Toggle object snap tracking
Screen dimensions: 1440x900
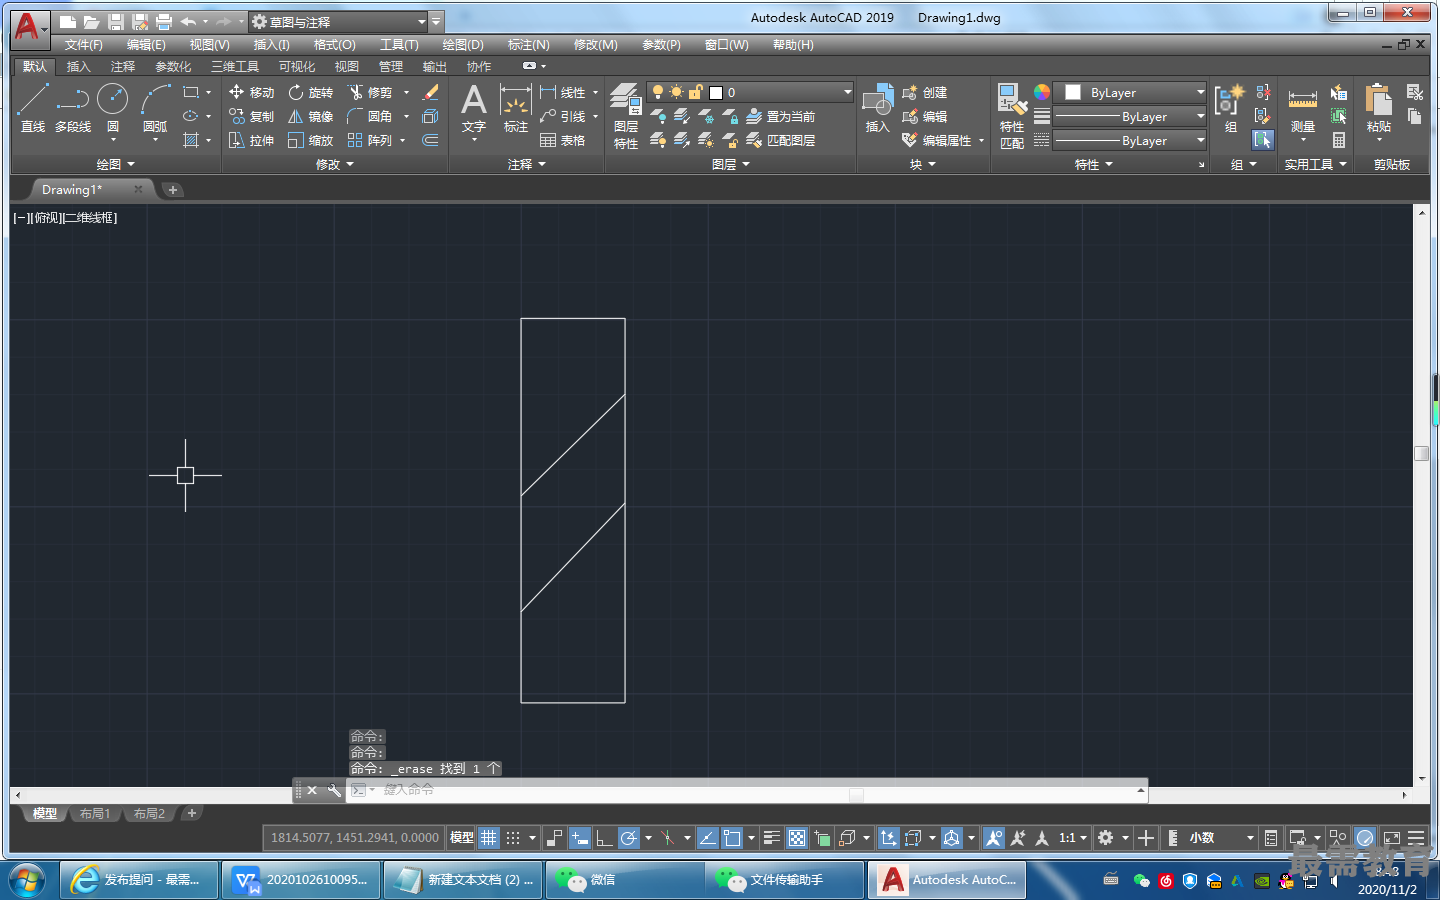[707, 838]
